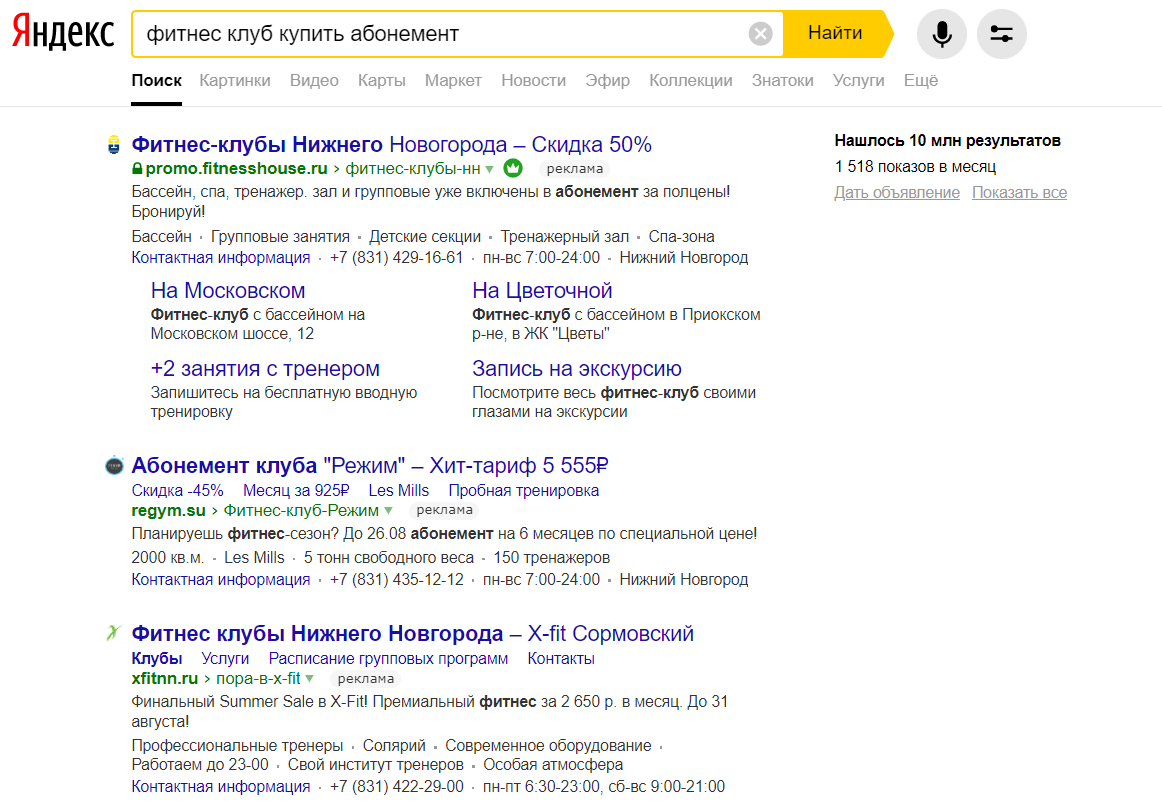The height and width of the screenshot is (803, 1162).
Task: Click the 1 518 показов в месяц text
Action: (914, 167)
